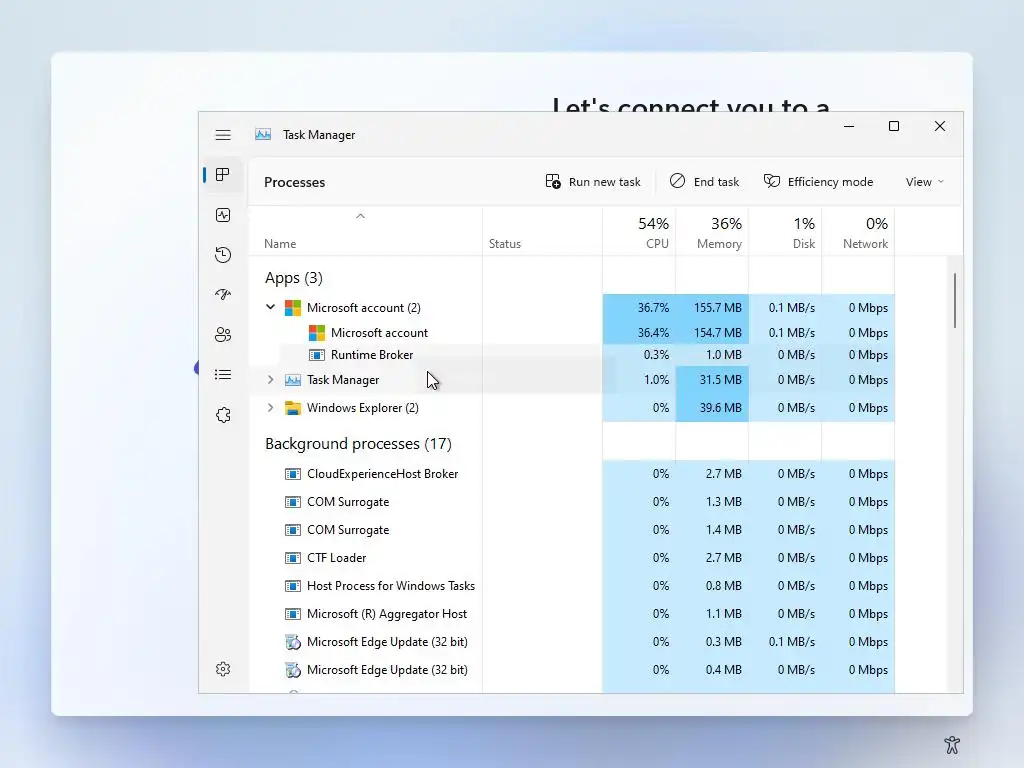The image size is (1024, 768).
Task: Open the App history sidebar icon
Action: (x=223, y=255)
